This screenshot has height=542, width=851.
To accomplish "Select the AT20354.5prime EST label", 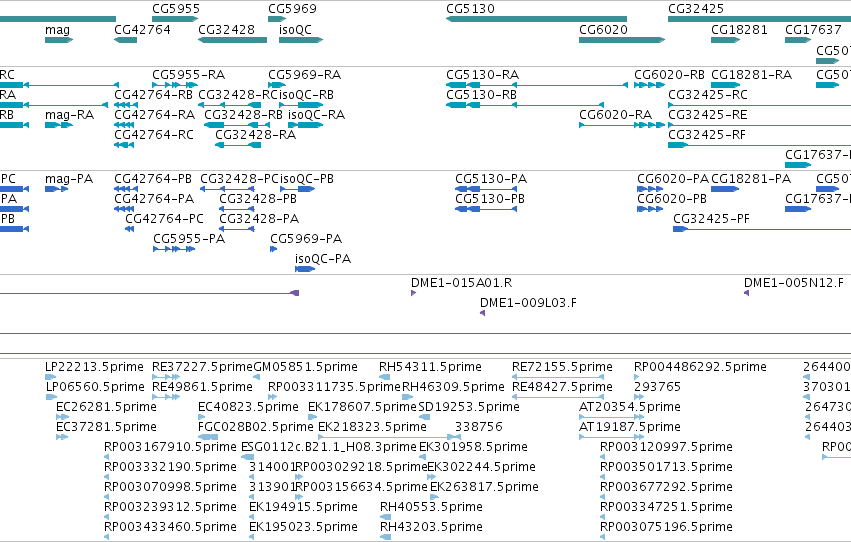I will point(630,407).
